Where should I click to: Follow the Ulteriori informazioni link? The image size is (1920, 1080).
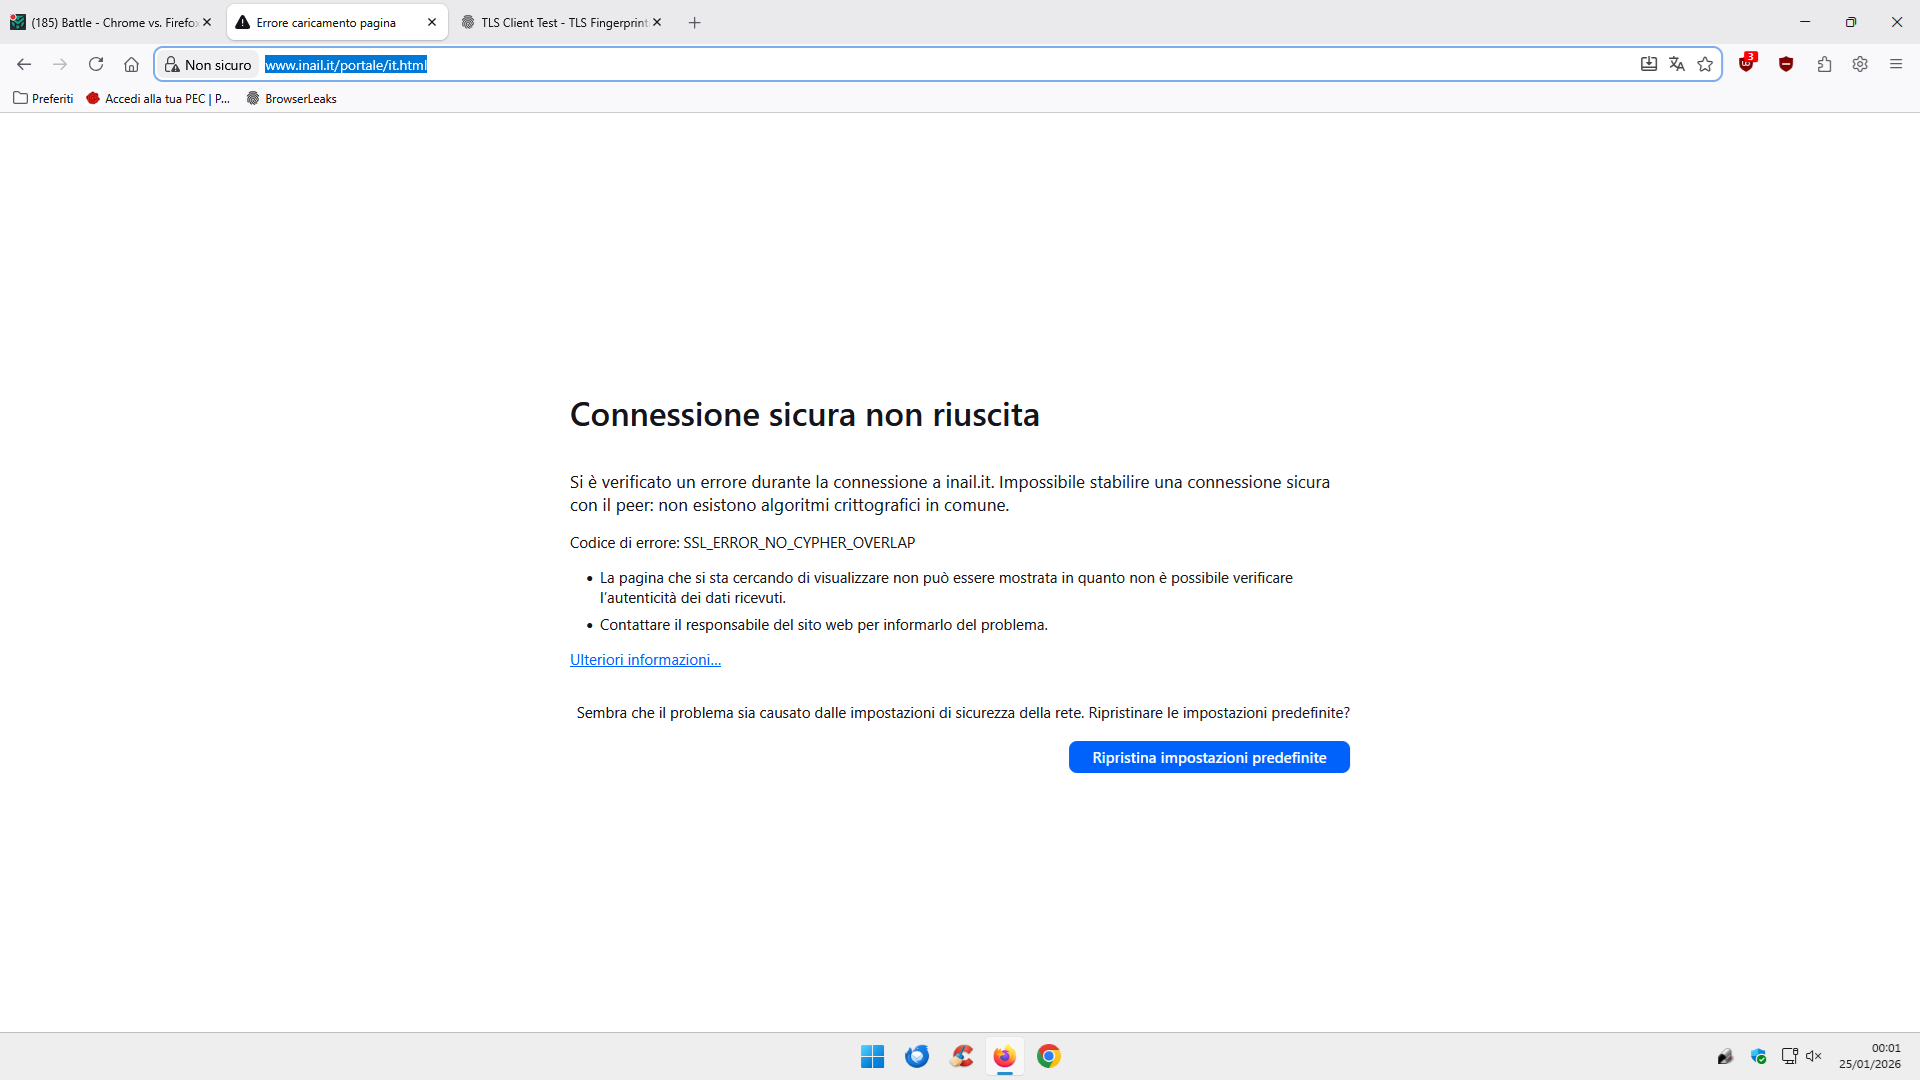click(645, 660)
